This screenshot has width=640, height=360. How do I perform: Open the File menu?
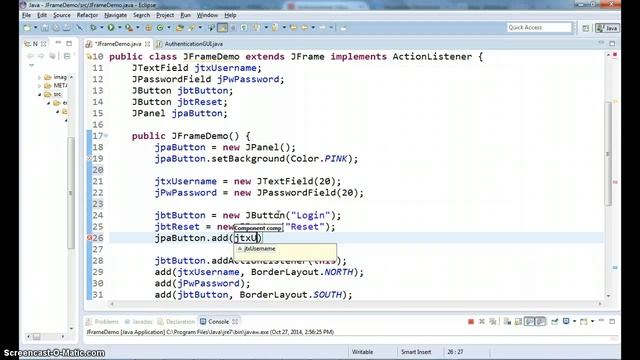[x=27, y=15]
